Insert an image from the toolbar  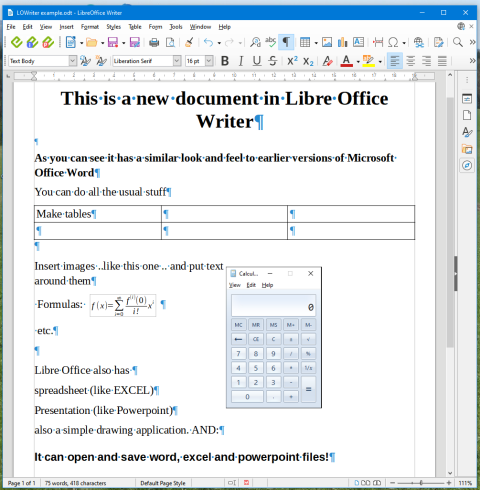point(327,42)
